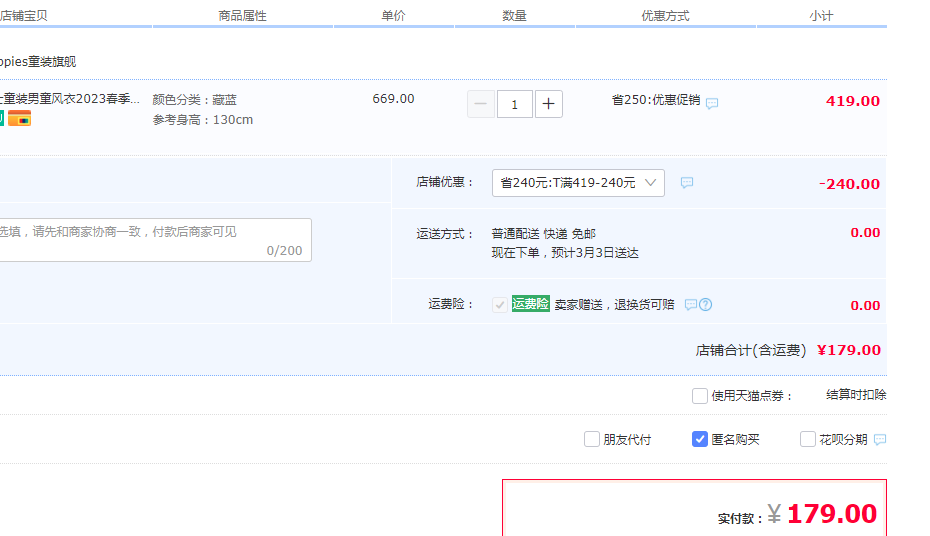This screenshot has height=536, width=930.
Task: Click the seller message text field
Action: [x=154, y=240]
